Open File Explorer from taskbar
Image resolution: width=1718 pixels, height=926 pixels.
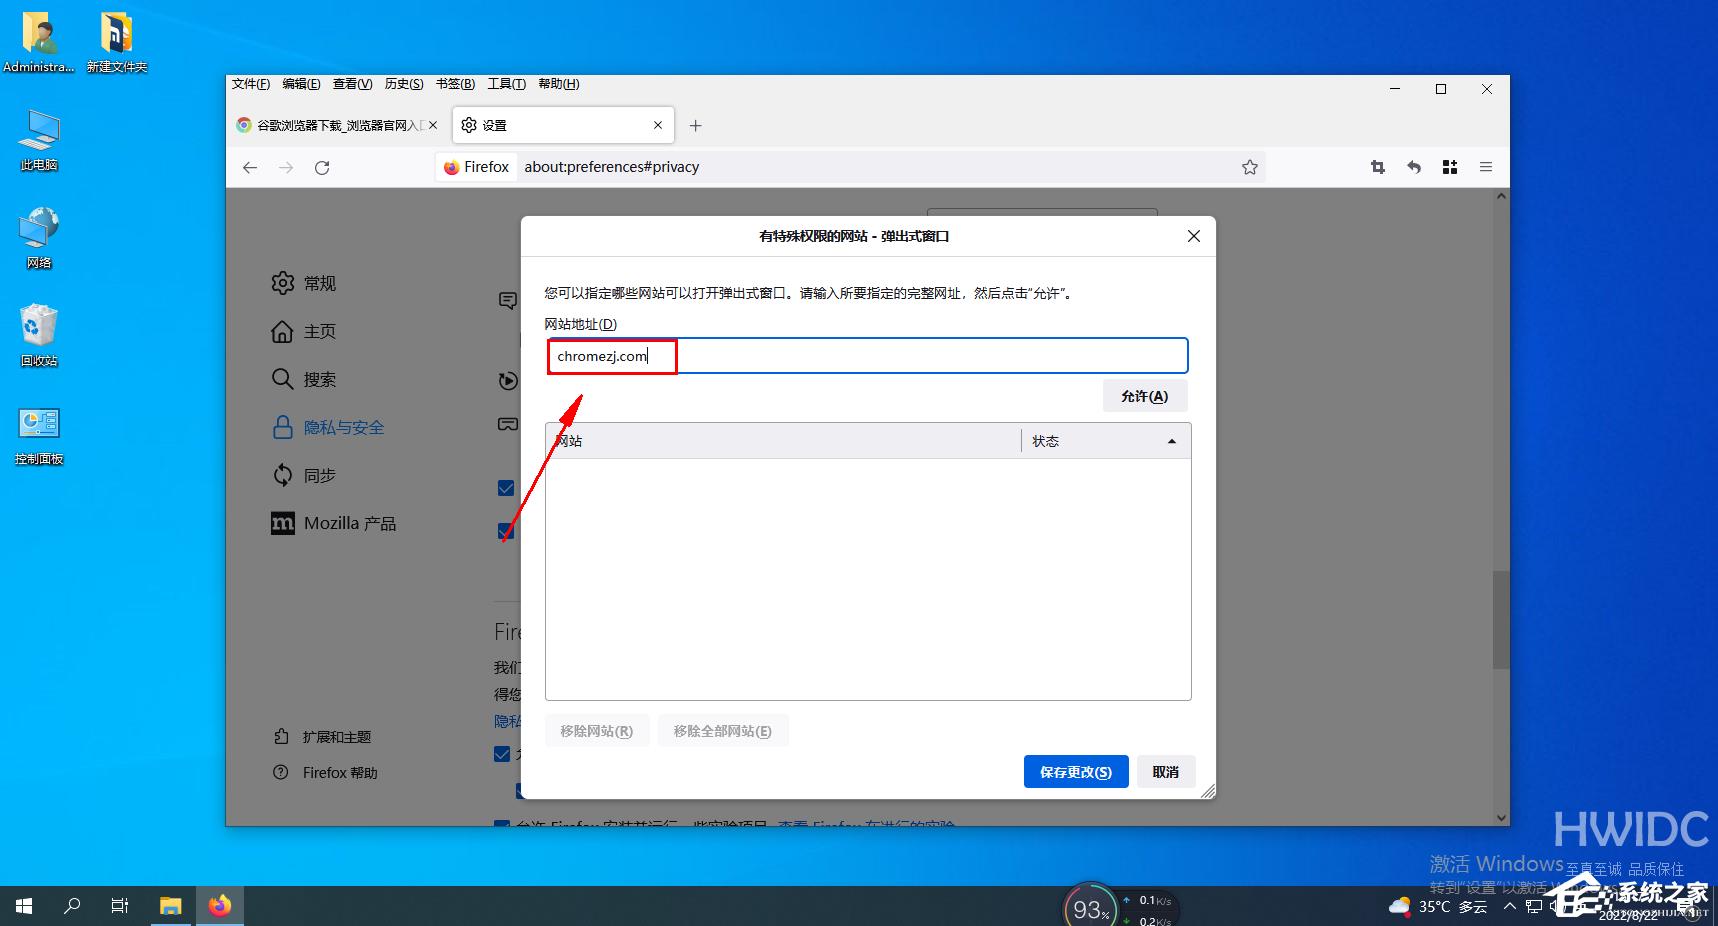(x=171, y=906)
